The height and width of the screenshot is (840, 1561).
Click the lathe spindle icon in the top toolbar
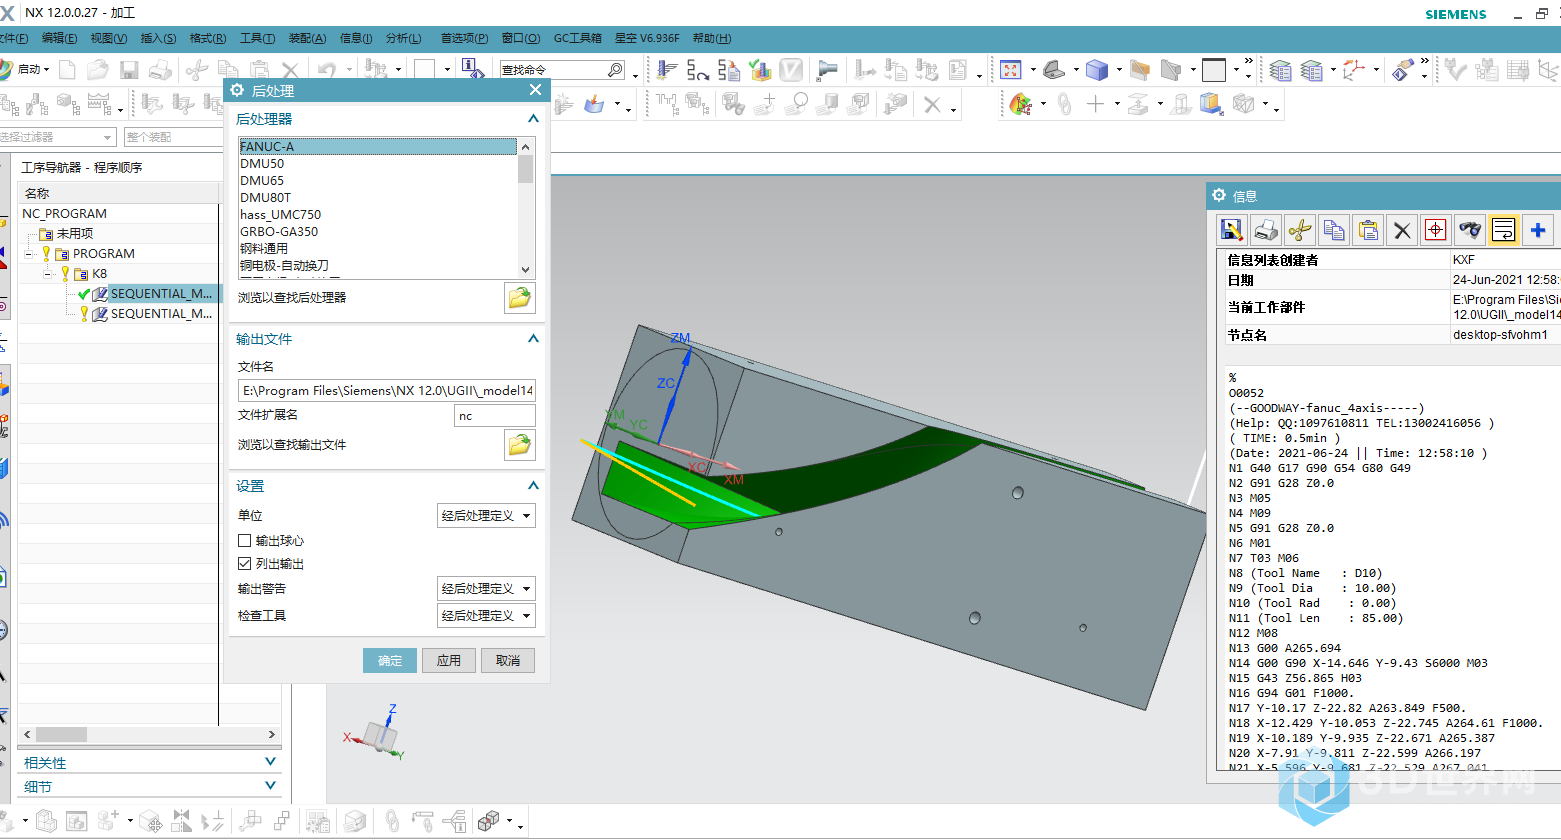[x=827, y=70]
